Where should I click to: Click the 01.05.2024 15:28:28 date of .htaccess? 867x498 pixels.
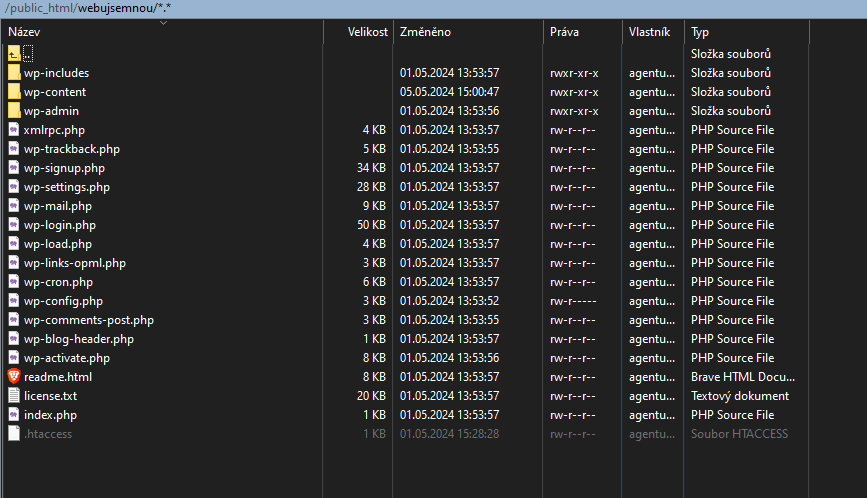[450, 434]
